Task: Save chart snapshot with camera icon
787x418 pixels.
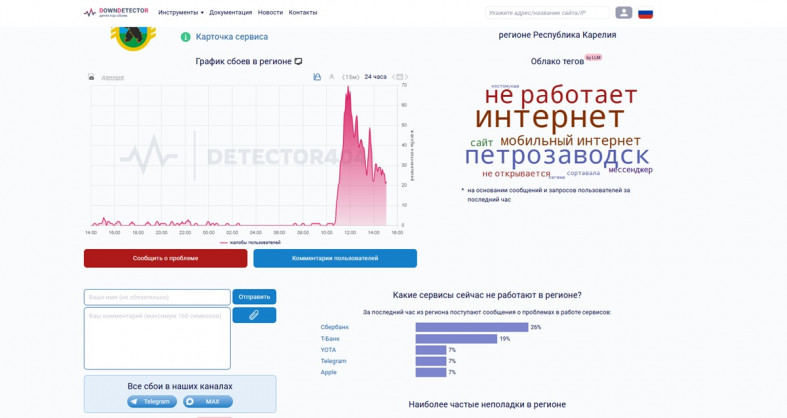Action: [91, 77]
